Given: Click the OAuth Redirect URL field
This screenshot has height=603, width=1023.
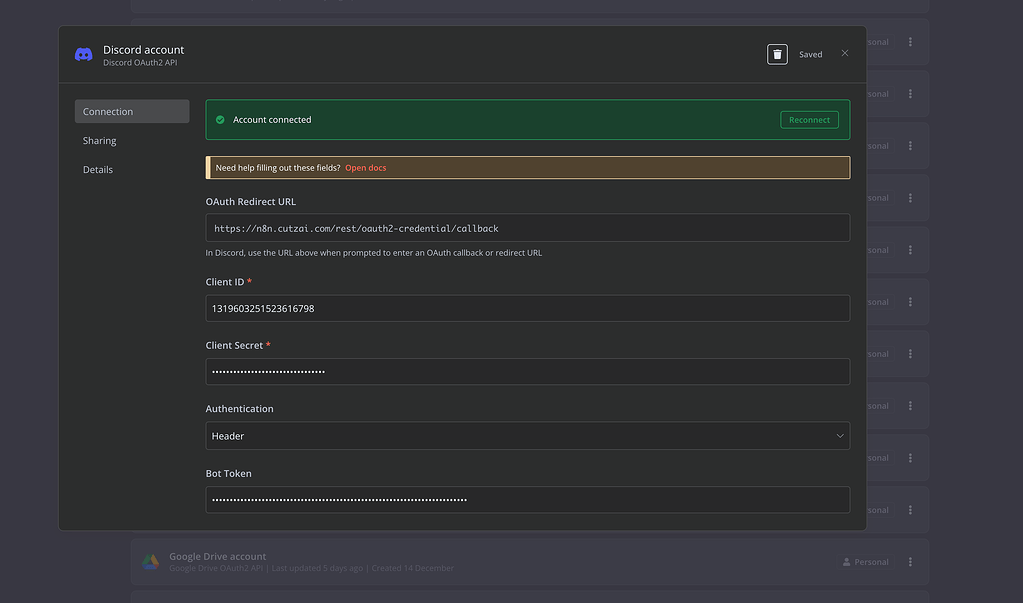Looking at the screenshot, I should point(527,227).
